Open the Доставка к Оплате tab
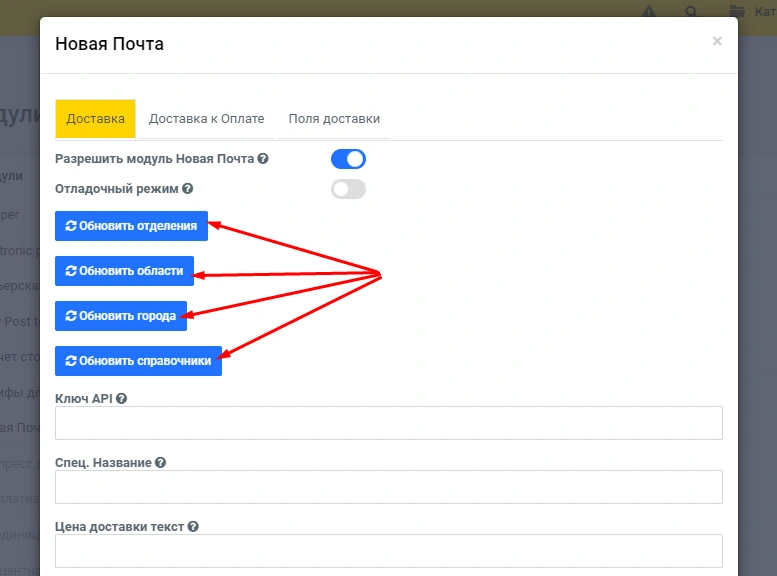Viewport: 777px width, 576px height. pos(206,118)
